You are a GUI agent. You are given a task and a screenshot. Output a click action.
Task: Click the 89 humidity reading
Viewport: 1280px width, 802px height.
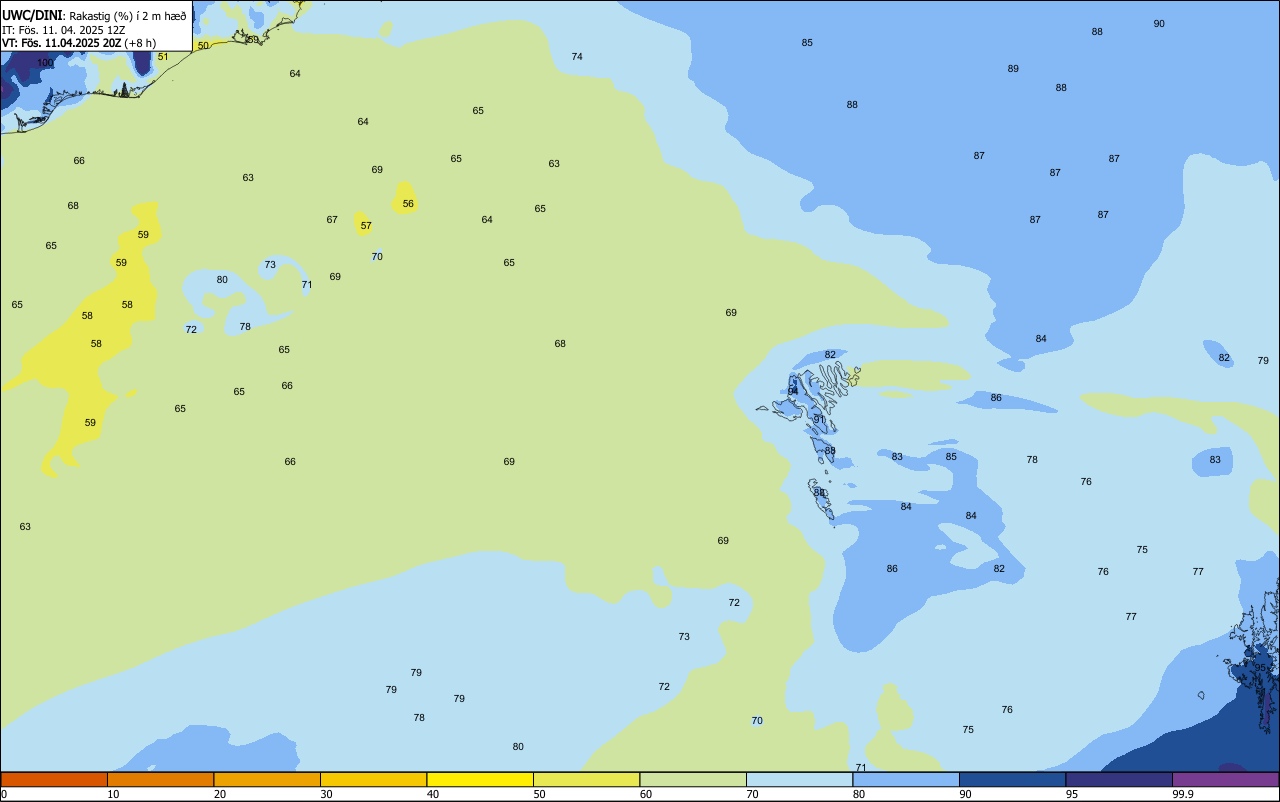pos(1013,69)
